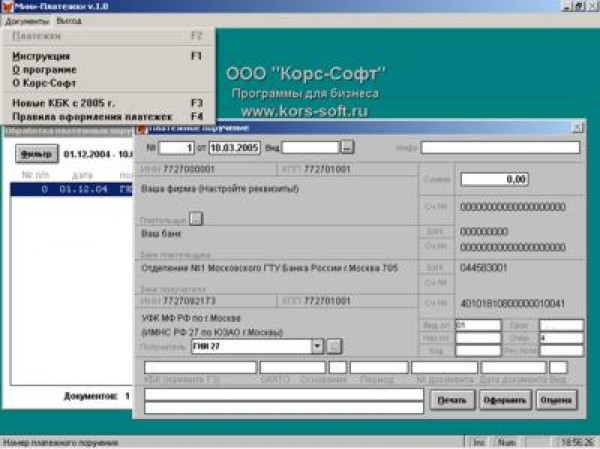Screen dimensions: 600x449
Task: Click the Основание input field
Action: [x=338, y=367]
